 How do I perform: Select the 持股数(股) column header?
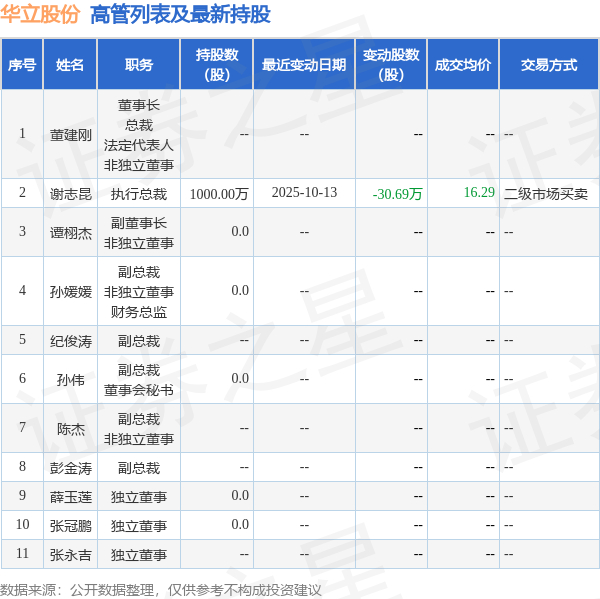217,65
